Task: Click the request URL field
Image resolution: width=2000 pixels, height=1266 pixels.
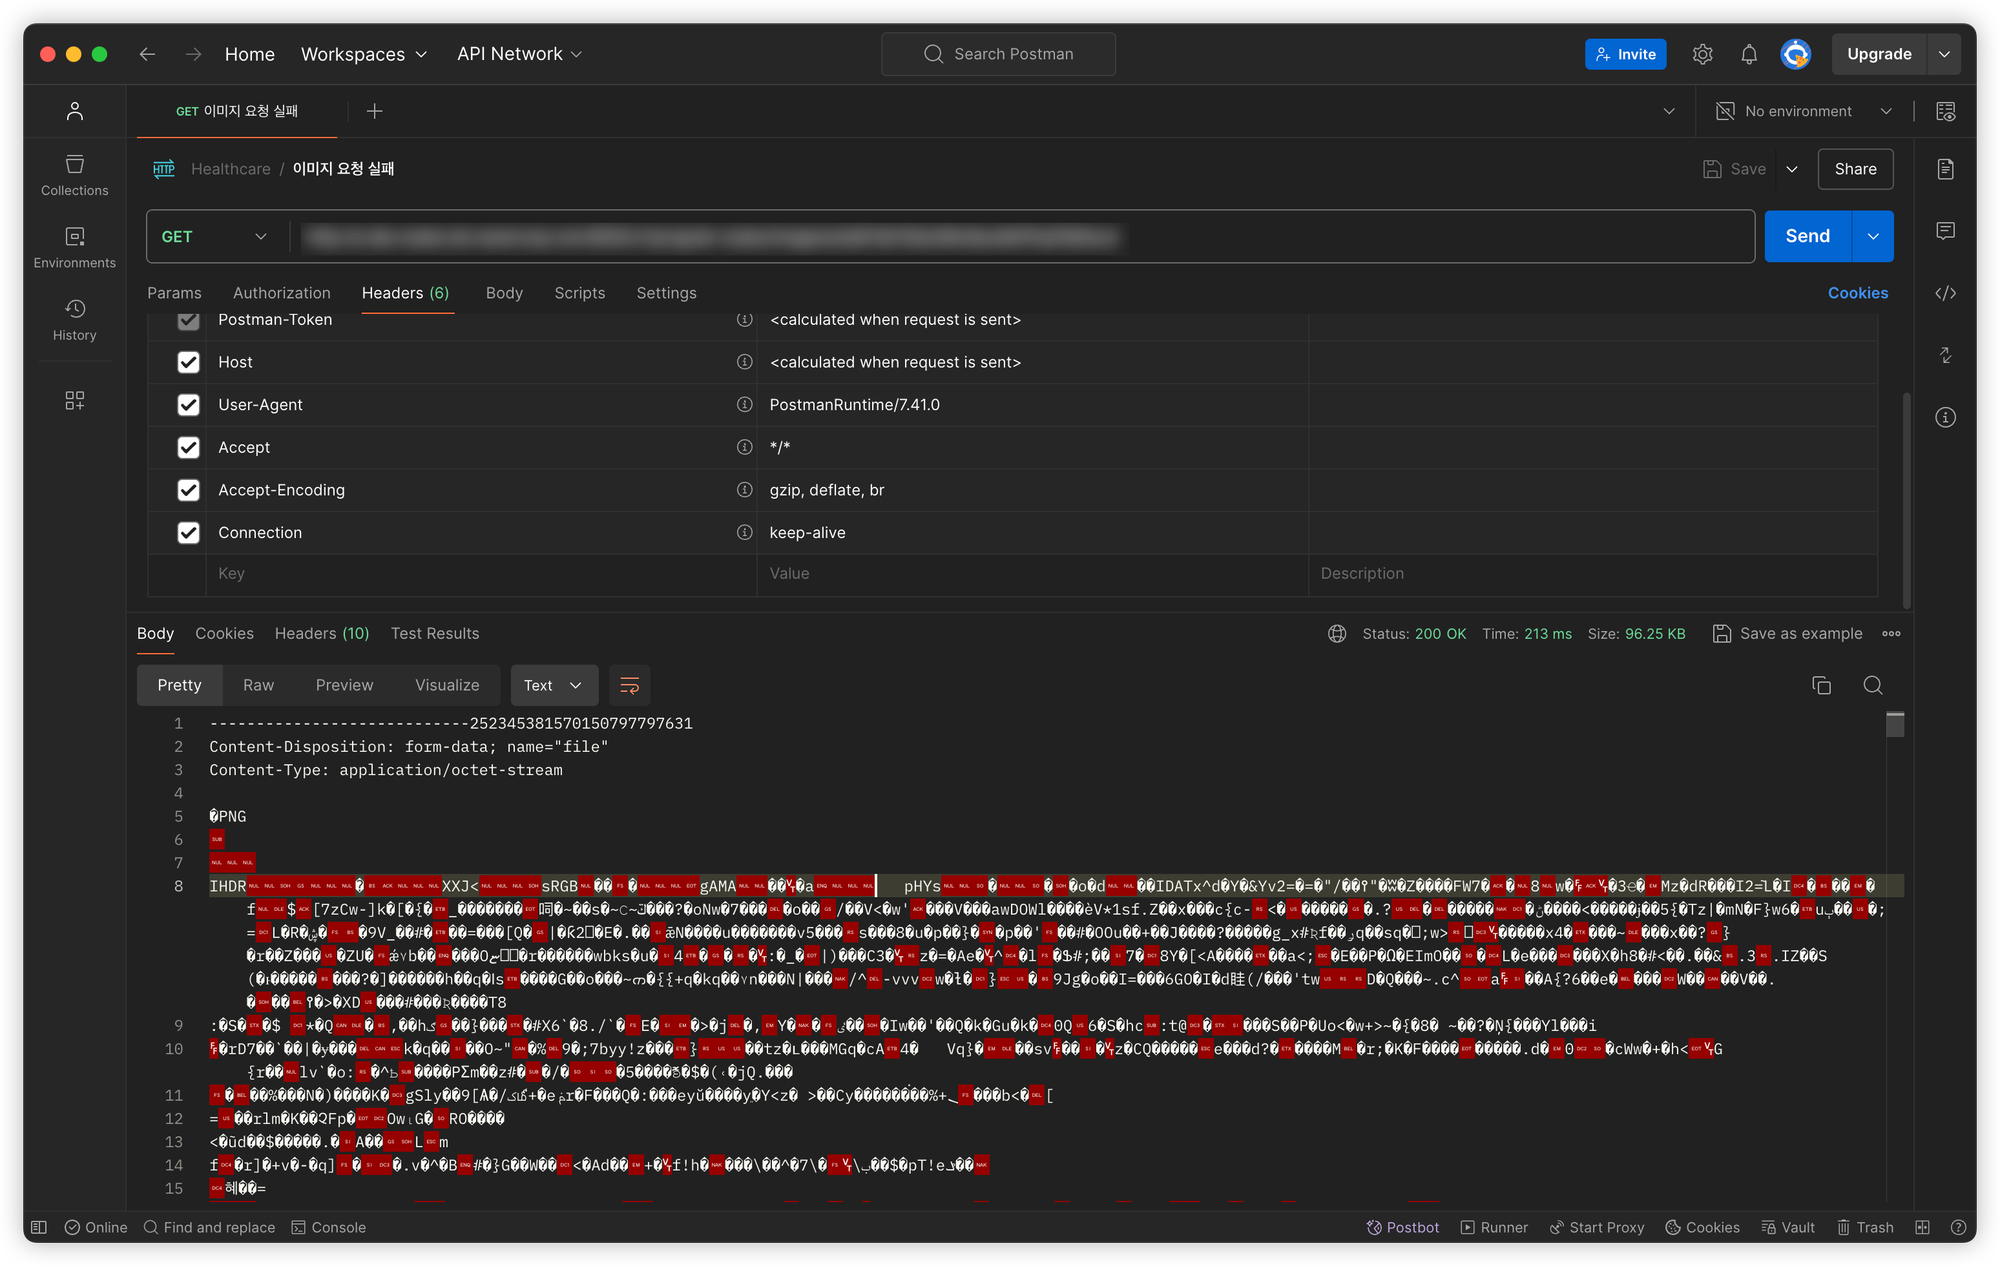Action: [1020, 236]
